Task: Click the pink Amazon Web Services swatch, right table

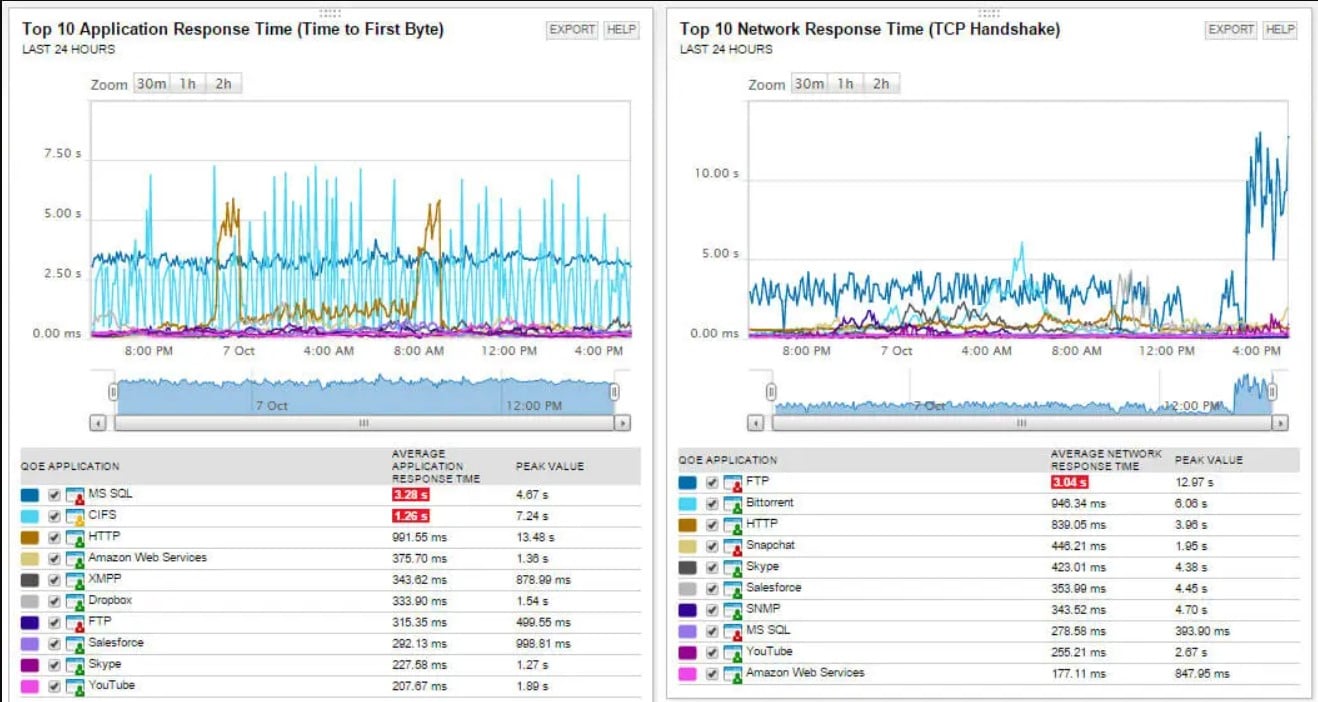Action: click(688, 673)
